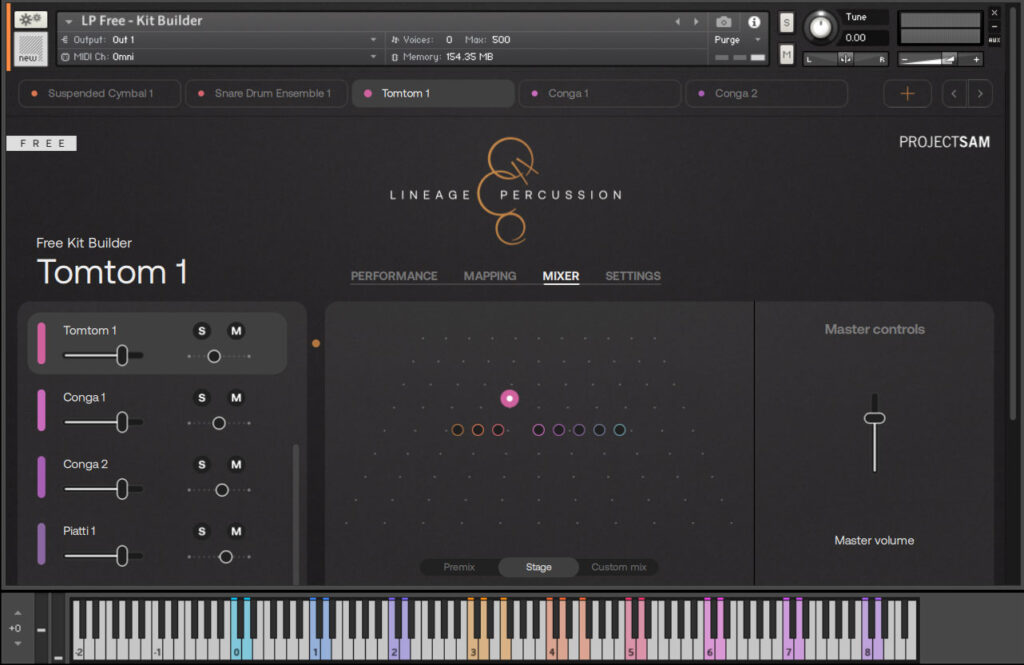Click the camera snapshot icon
Screen dimensions: 1024x665
[724, 21]
